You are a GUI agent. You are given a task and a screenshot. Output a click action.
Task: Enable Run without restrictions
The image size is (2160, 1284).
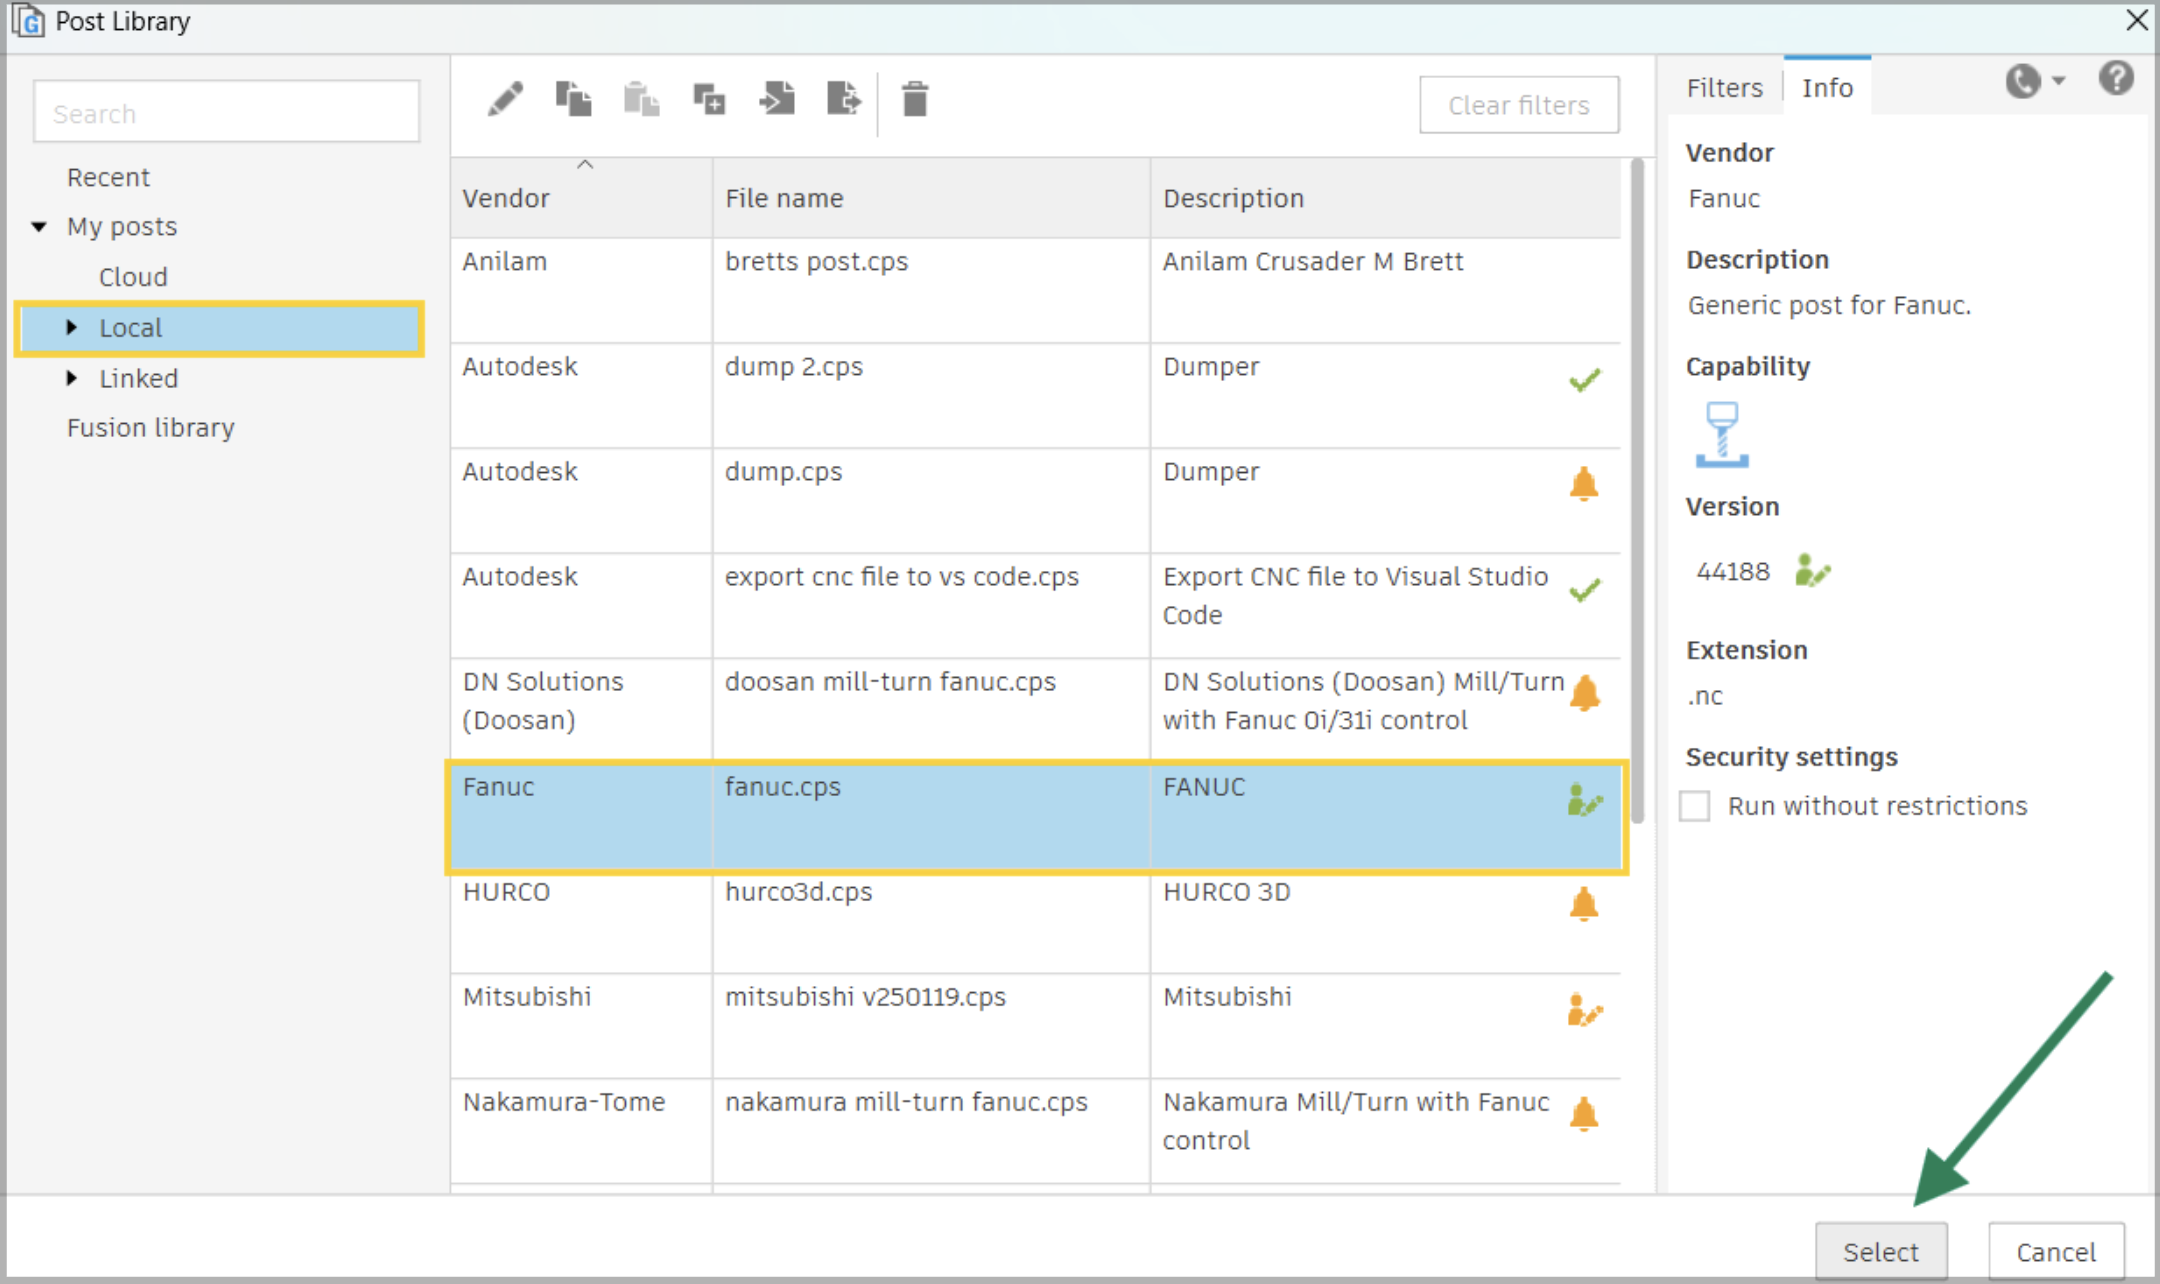pos(1694,805)
